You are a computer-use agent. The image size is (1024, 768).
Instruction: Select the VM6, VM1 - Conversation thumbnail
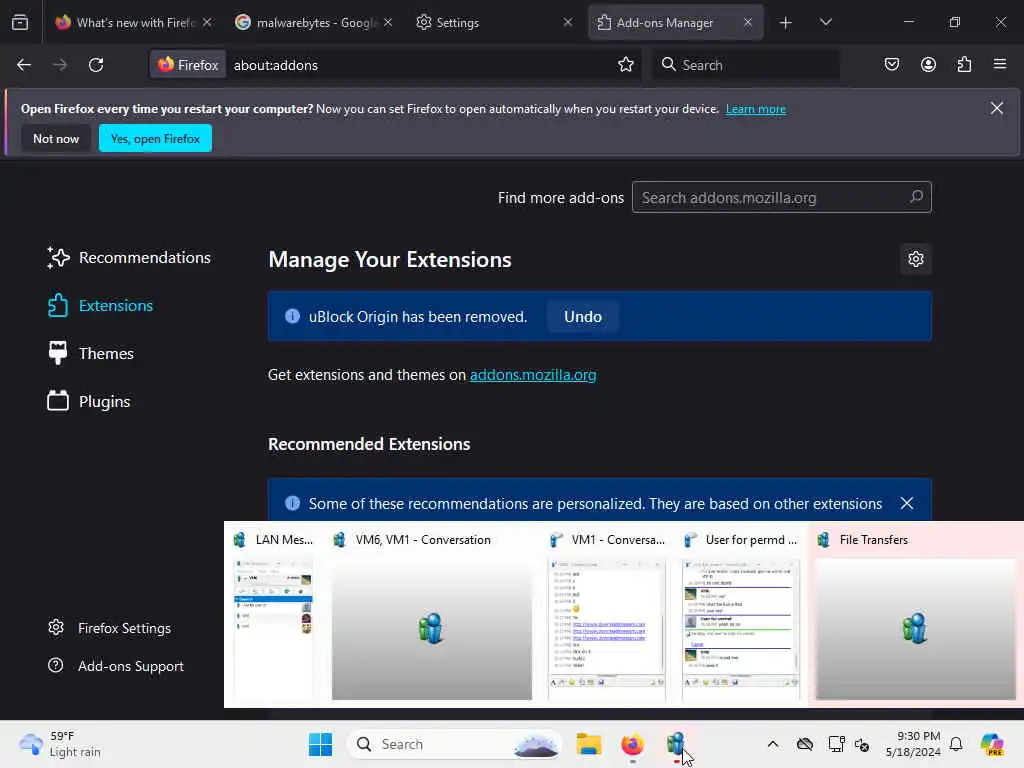point(432,616)
